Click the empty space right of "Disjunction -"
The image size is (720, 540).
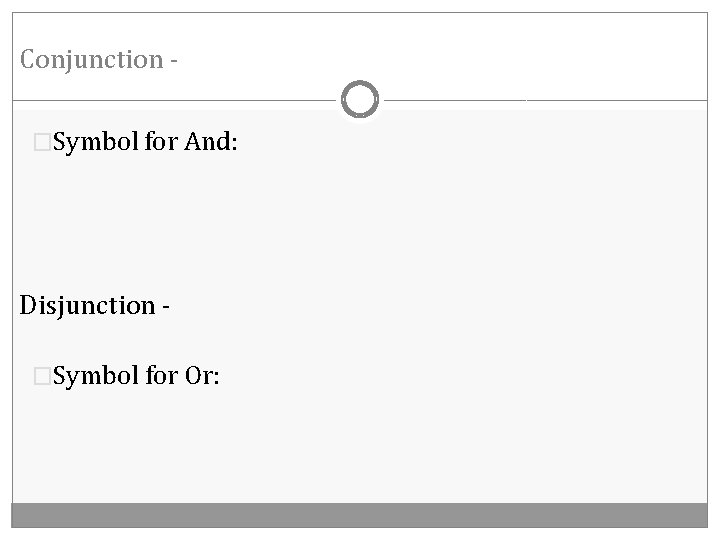pyautogui.click(x=450, y=304)
